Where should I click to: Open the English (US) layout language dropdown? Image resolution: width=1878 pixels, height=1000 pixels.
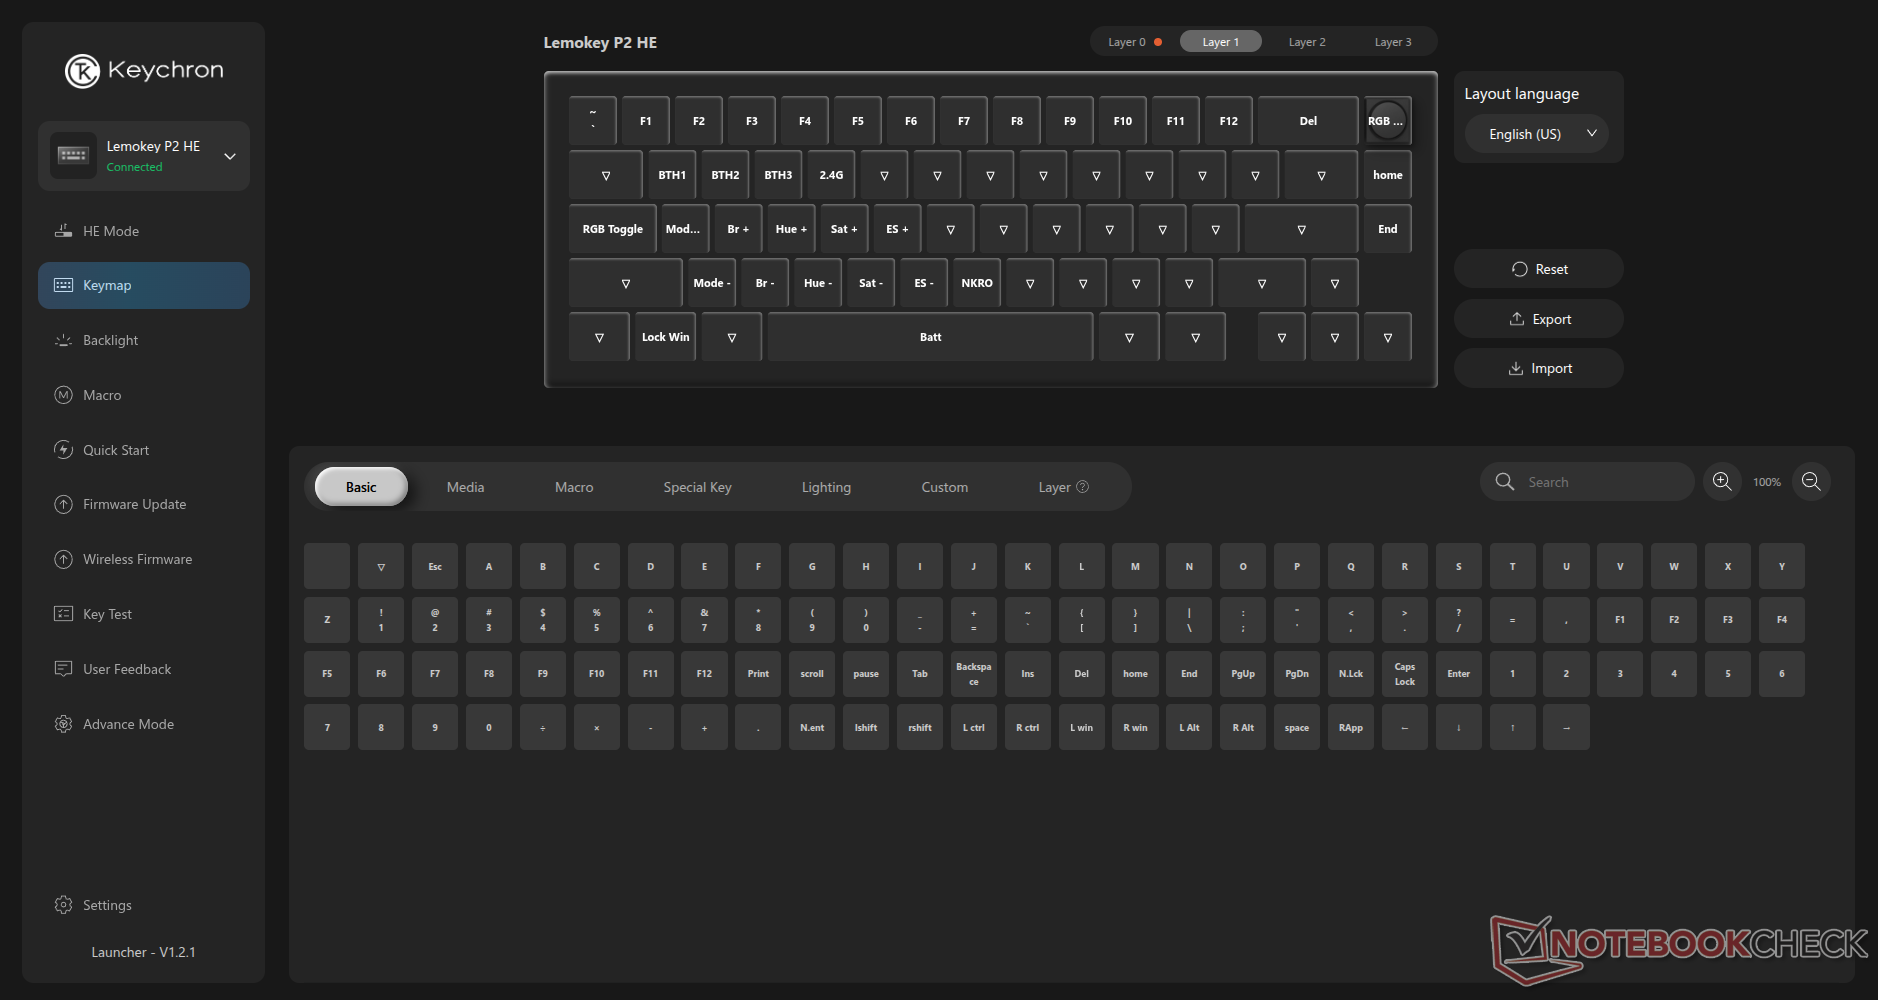(x=1537, y=134)
